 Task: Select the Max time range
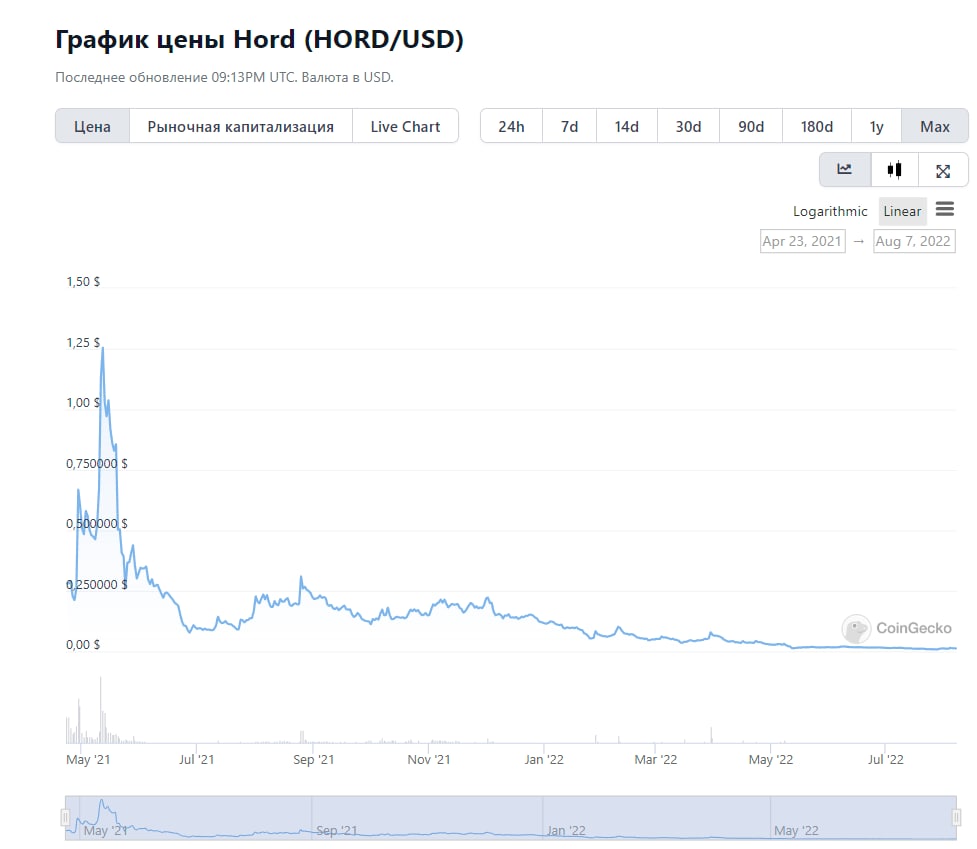pyautogui.click(x=935, y=126)
